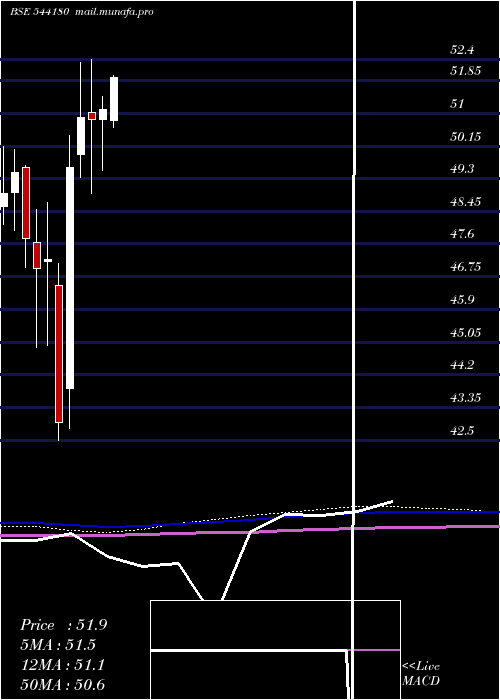
Task: Click the 42.5 price axis label
Action: click(462, 431)
